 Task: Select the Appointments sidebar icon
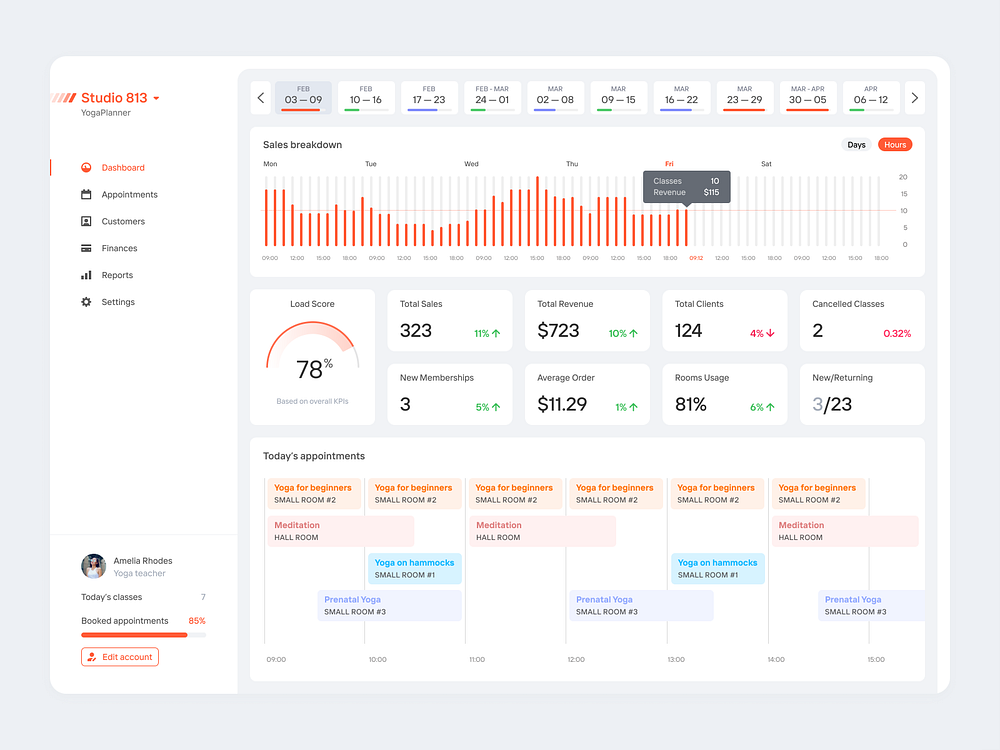[x=88, y=194]
